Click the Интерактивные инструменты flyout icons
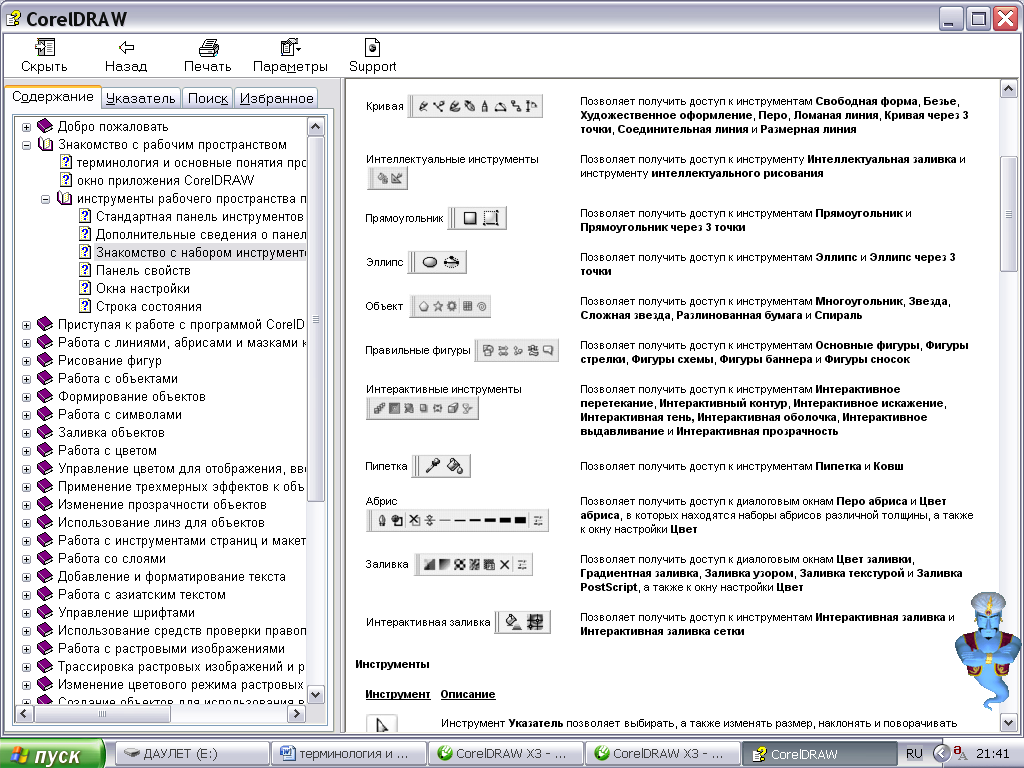 tap(423, 409)
